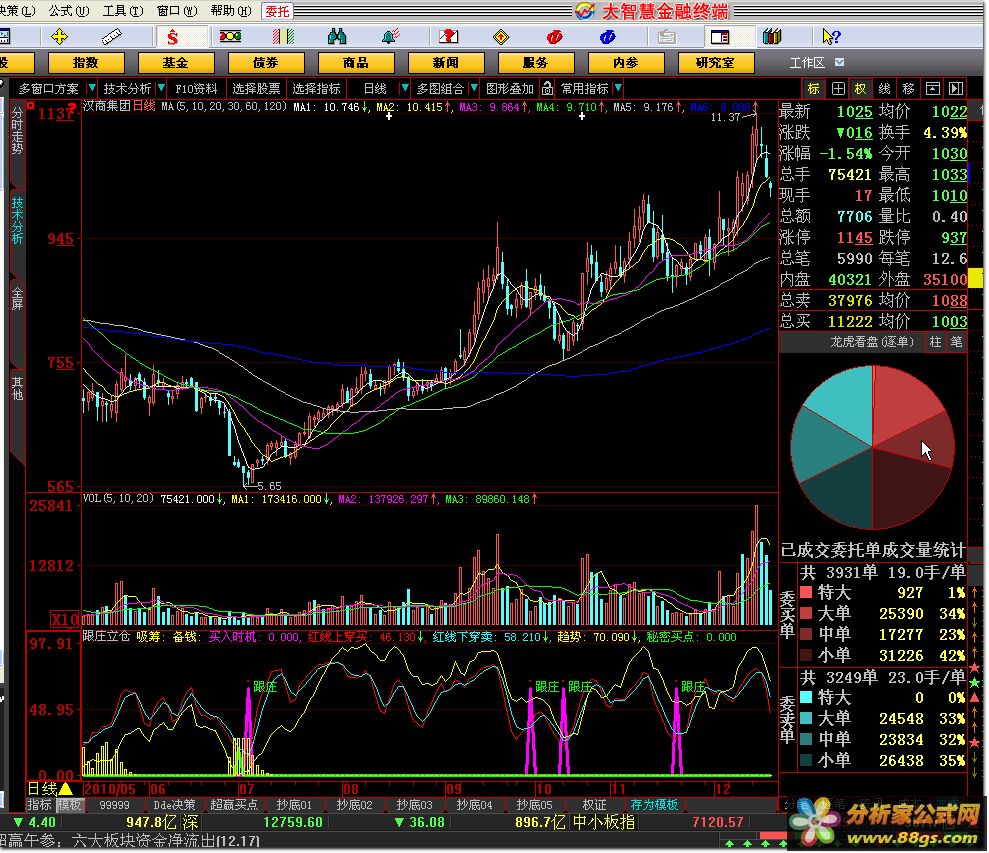The width and height of the screenshot is (989, 853).
Task: Click the 指数 index button
Action: [86, 62]
